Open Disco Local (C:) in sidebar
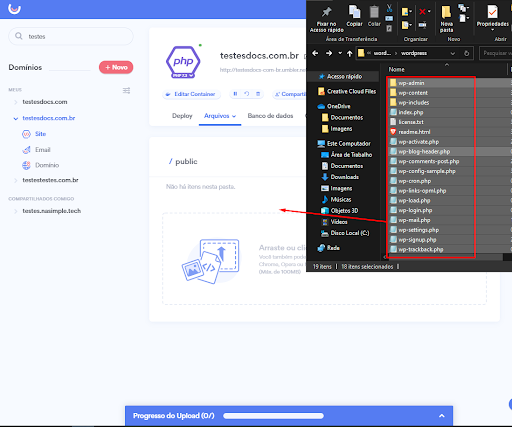The width and height of the screenshot is (512, 427). tap(345, 233)
